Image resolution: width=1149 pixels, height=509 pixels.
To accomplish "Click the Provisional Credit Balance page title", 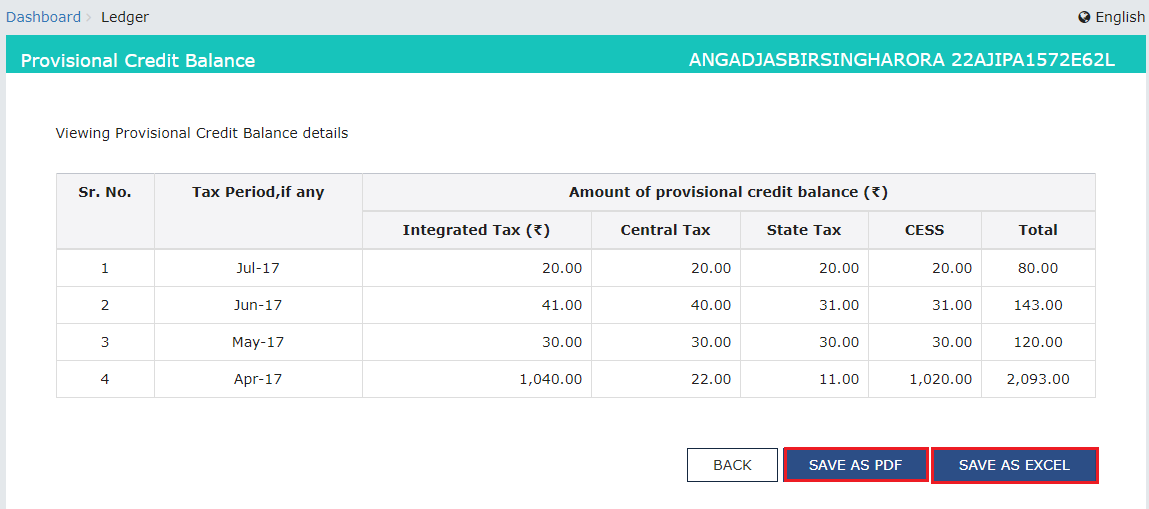I will (x=138, y=61).
